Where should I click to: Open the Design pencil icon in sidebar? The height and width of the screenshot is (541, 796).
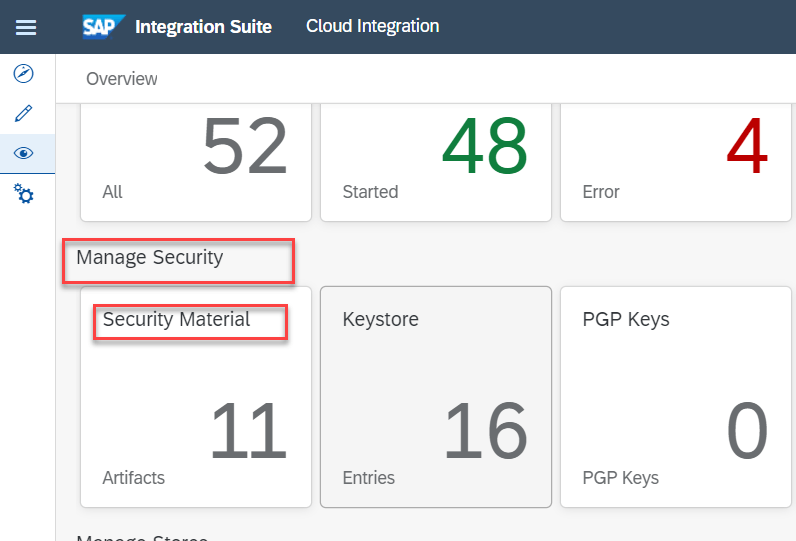(24, 113)
